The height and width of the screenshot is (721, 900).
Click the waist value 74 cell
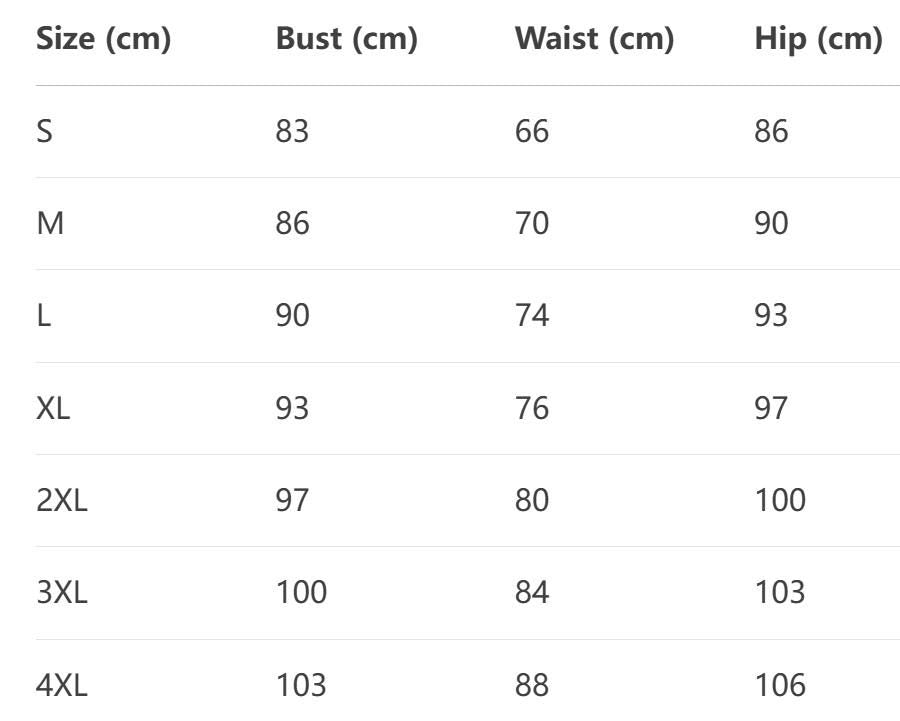pos(532,316)
